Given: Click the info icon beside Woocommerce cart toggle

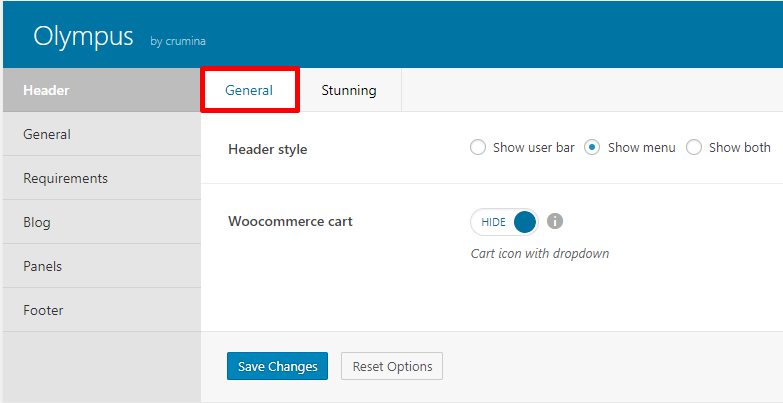Looking at the screenshot, I should [555, 221].
